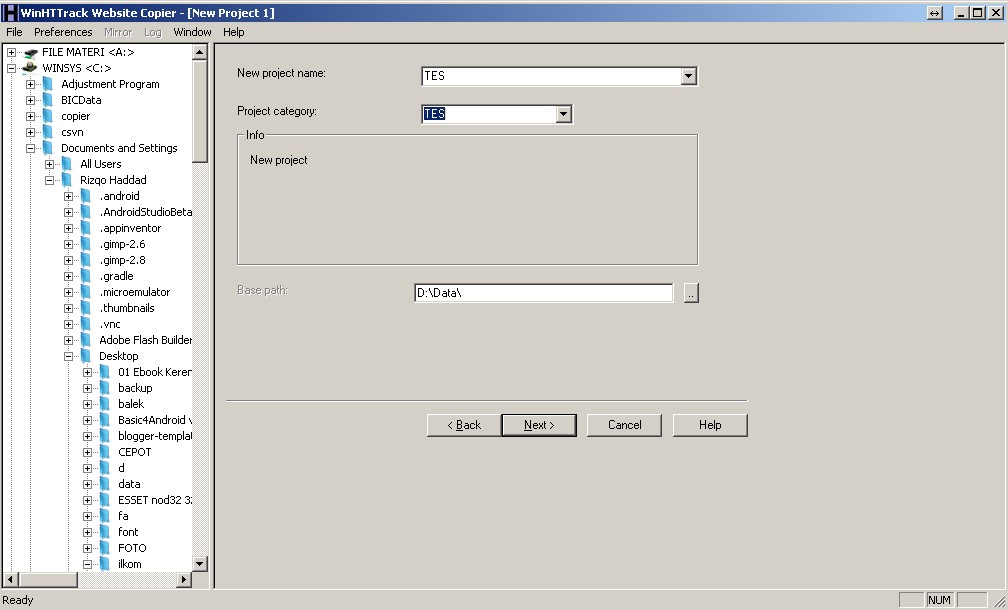Open the New project name dropdown
The width and height of the screenshot is (1008, 610).
click(x=688, y=76)
